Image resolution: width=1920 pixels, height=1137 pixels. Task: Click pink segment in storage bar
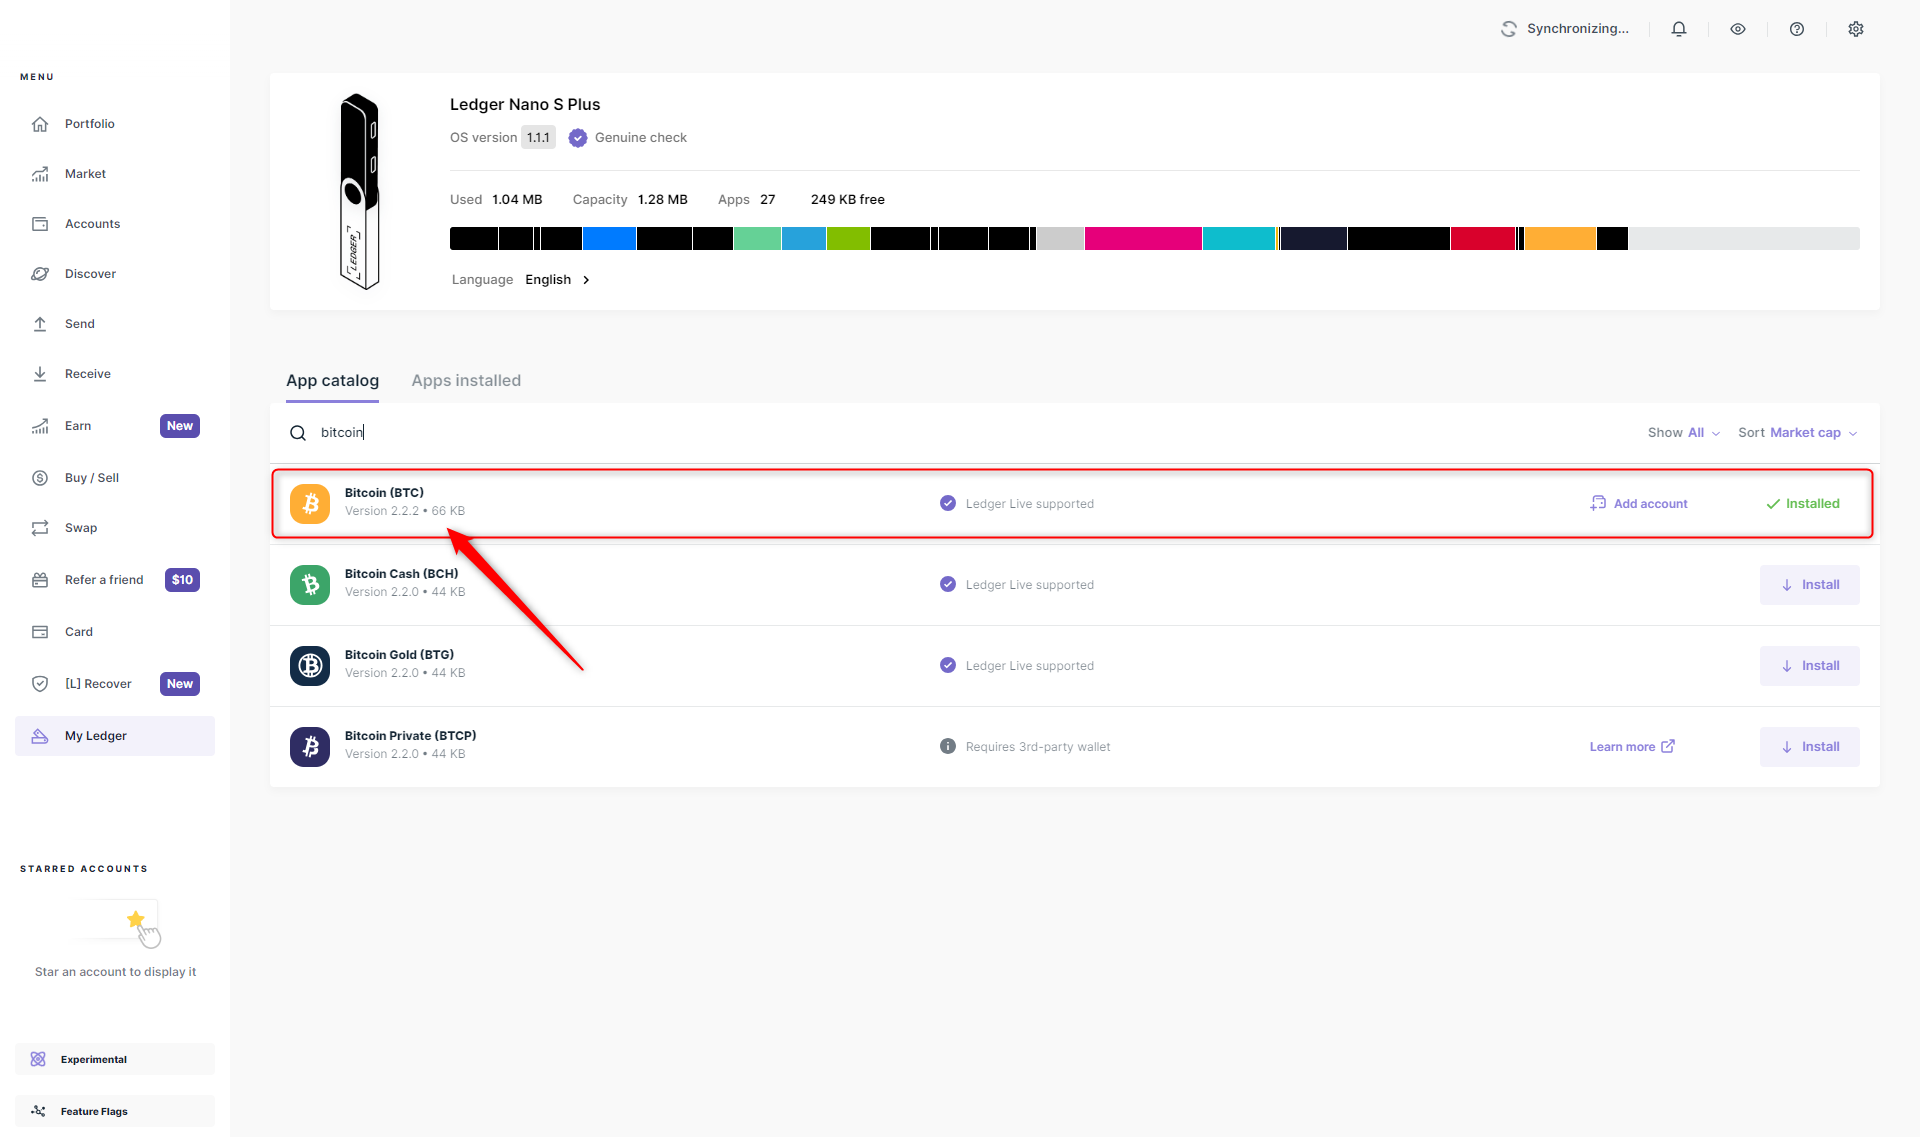[x=1142, y=239]
